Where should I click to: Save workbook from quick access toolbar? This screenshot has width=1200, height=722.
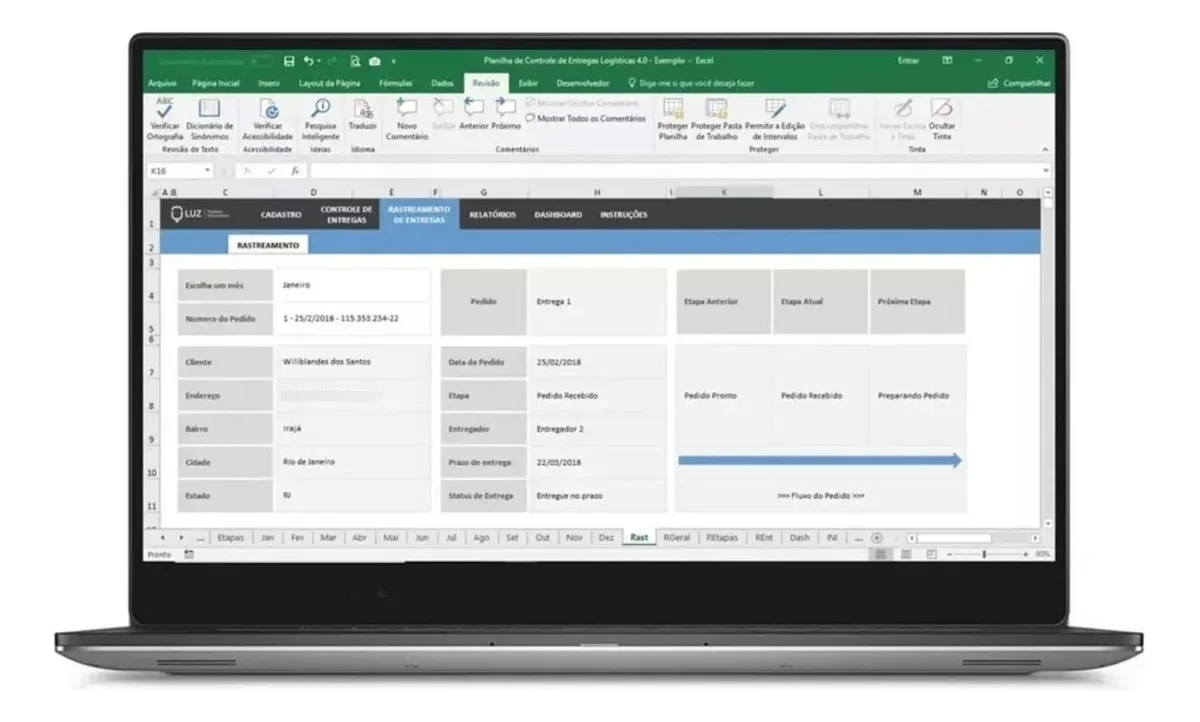point(289,61)
